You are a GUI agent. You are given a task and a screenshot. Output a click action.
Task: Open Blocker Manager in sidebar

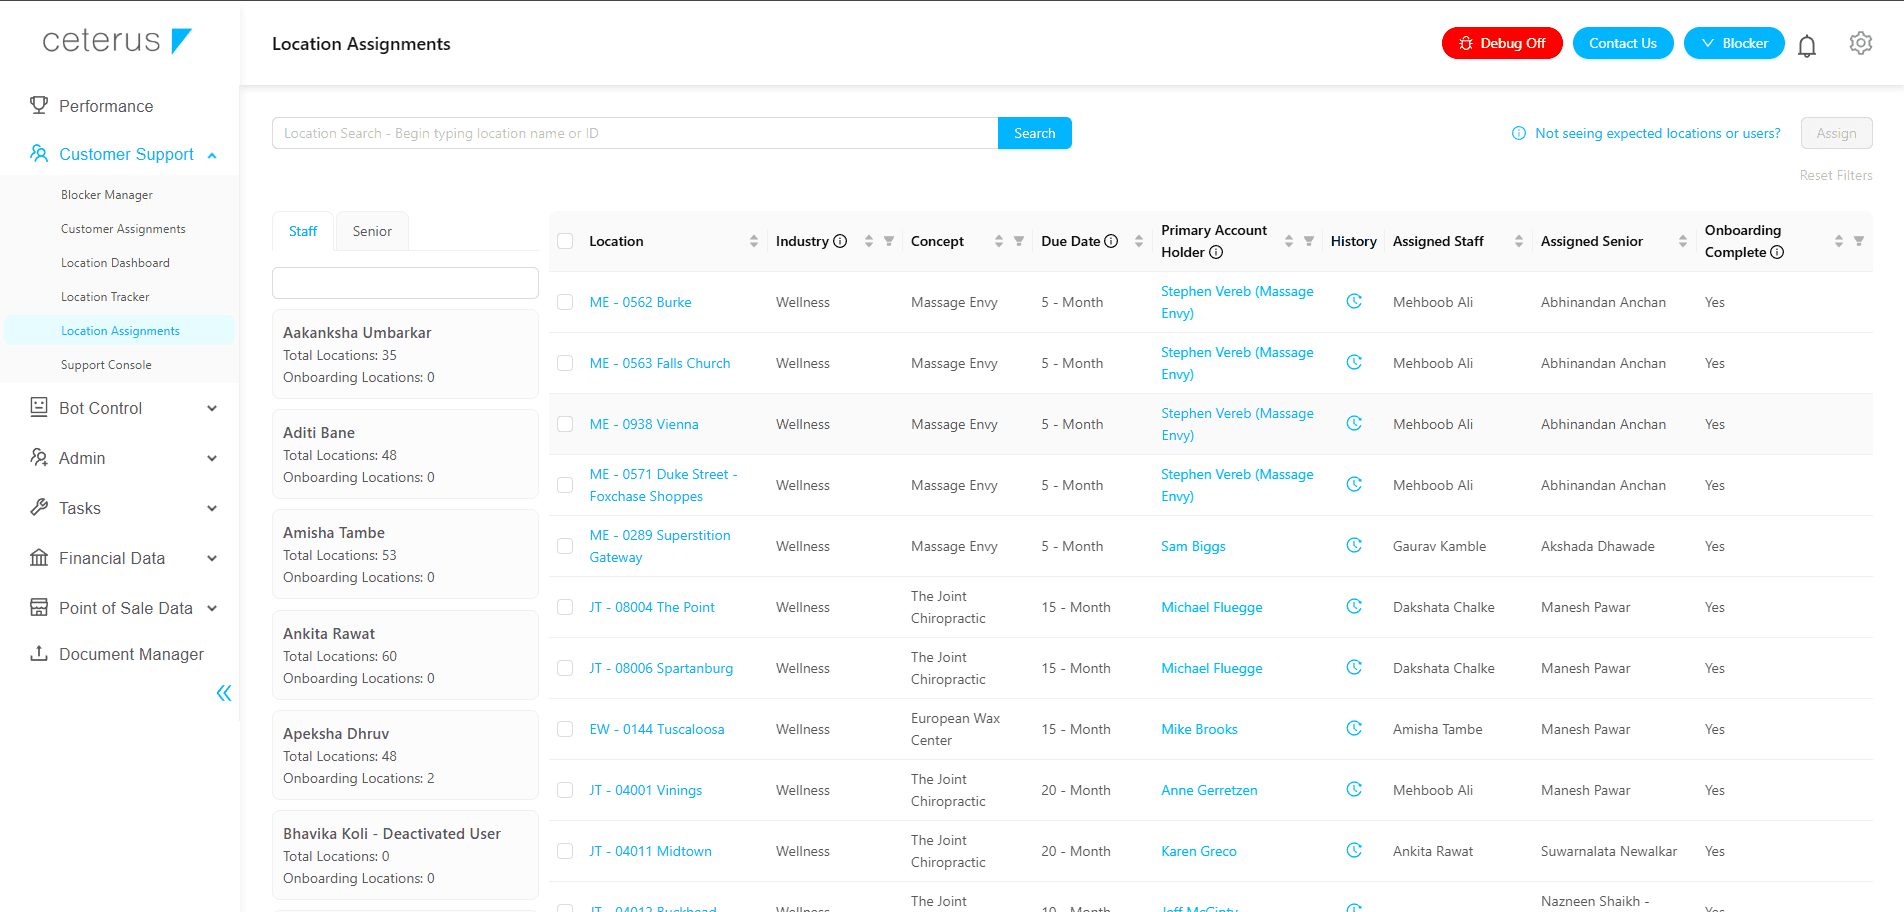click(107, 195)
